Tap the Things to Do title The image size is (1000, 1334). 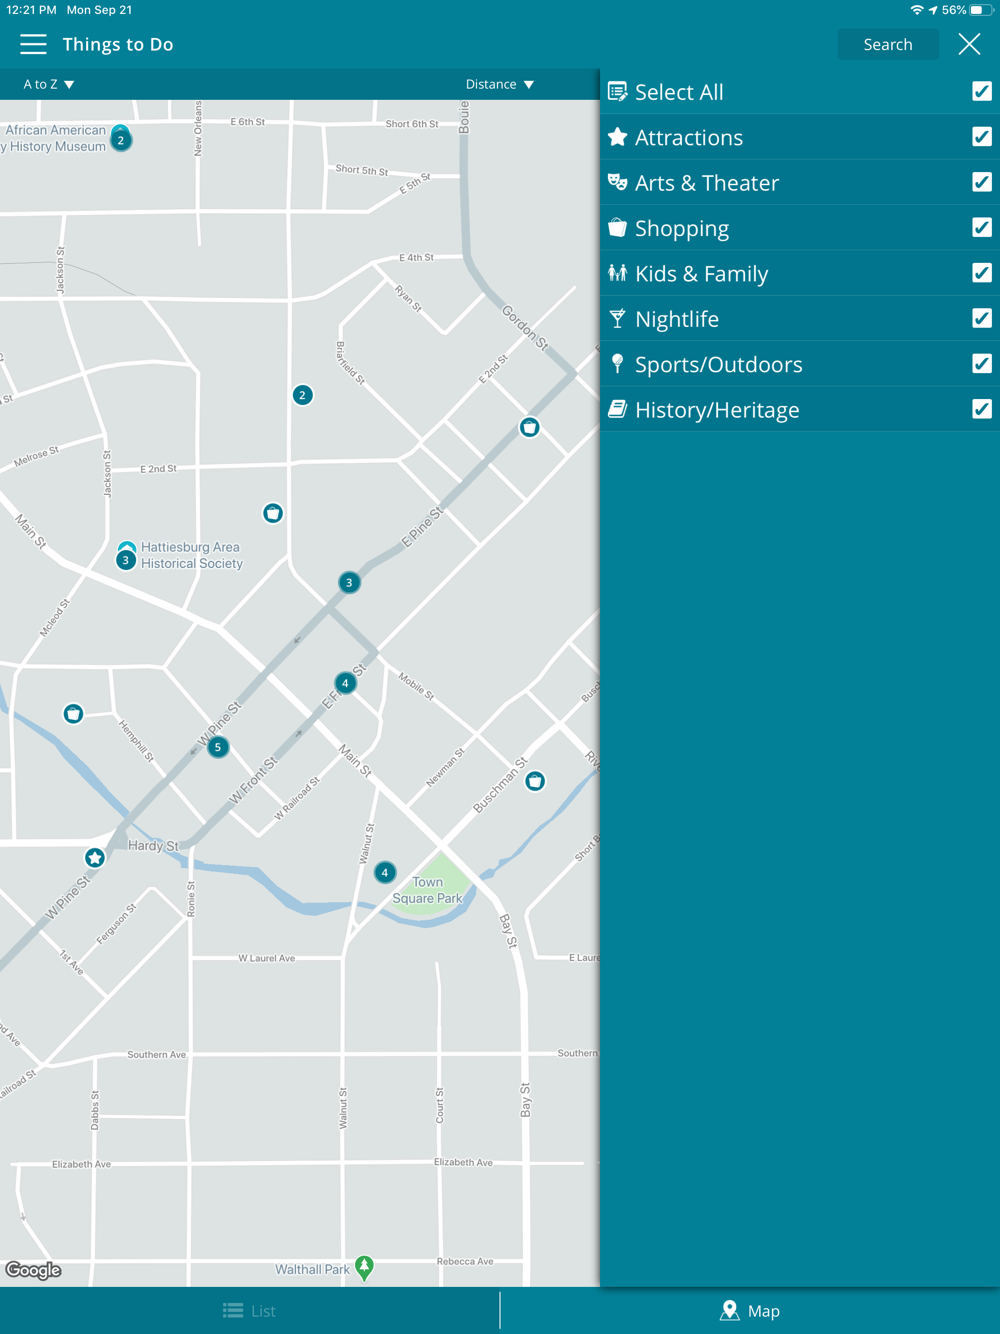point(118,44)
